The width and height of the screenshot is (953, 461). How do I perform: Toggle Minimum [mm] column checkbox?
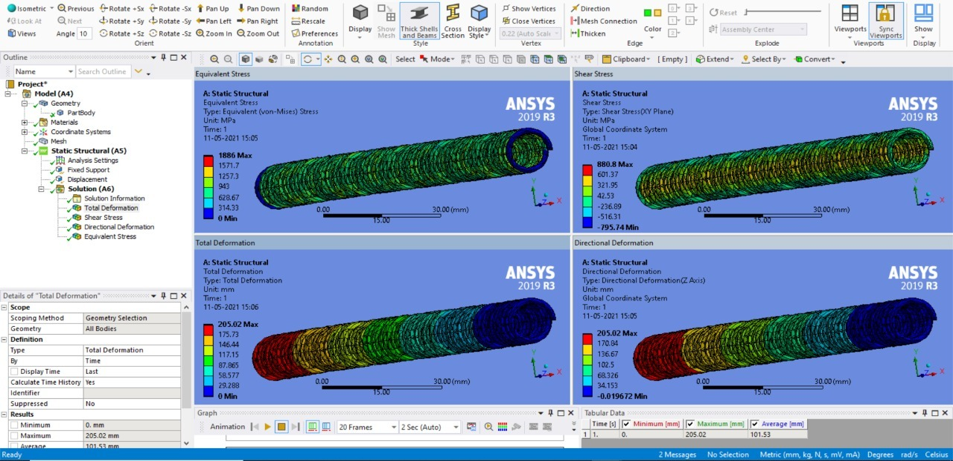[x=626, y=424]
